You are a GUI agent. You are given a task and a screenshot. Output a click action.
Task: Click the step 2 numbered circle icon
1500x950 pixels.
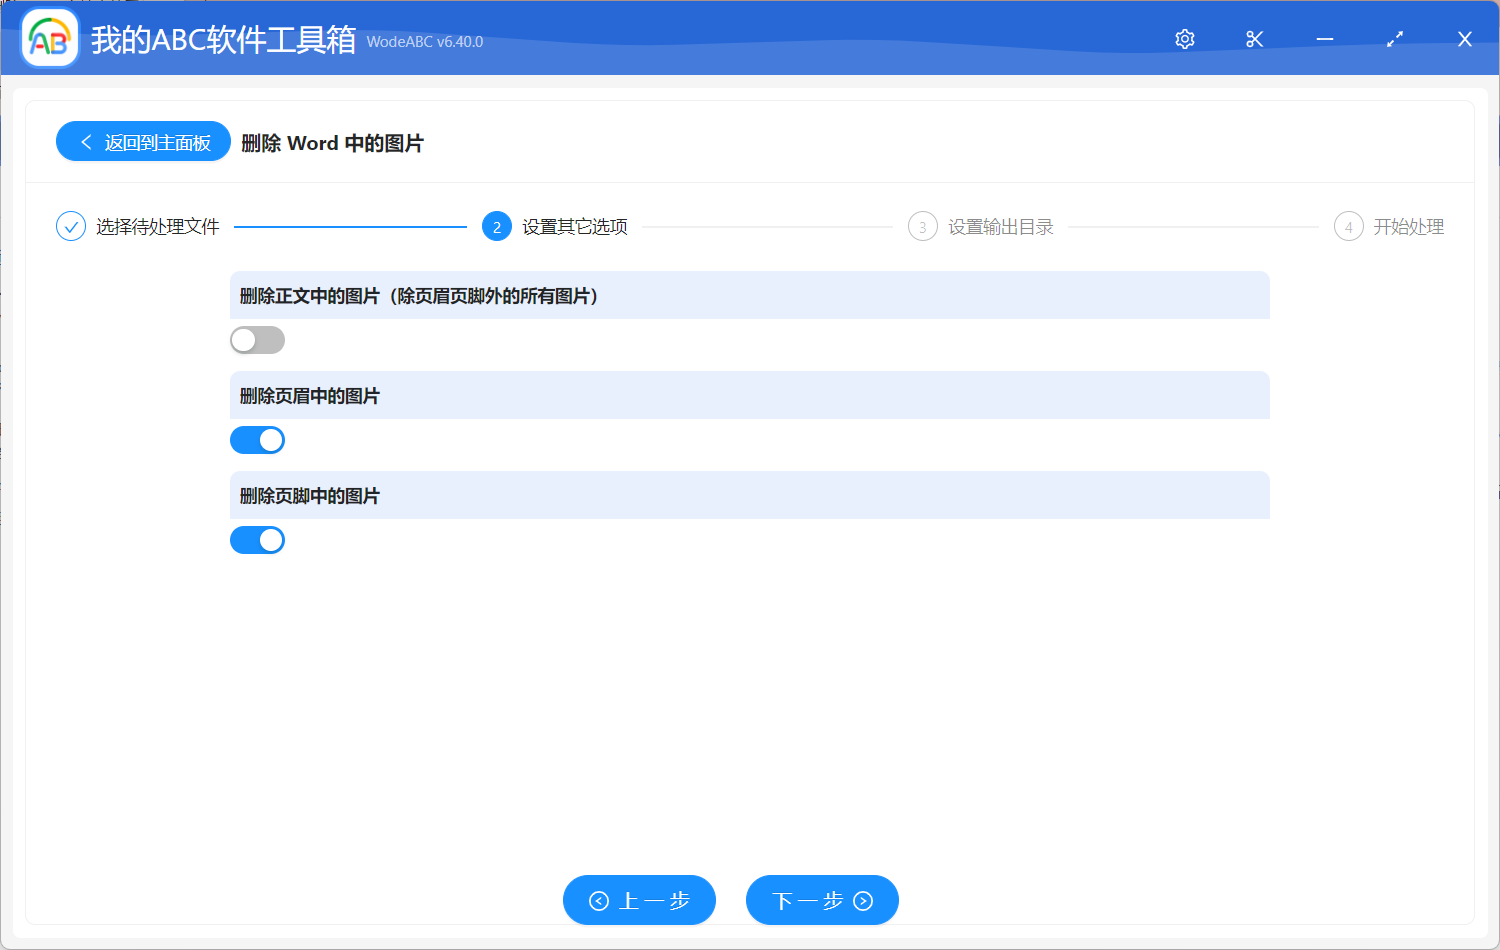tap(497, 226)
